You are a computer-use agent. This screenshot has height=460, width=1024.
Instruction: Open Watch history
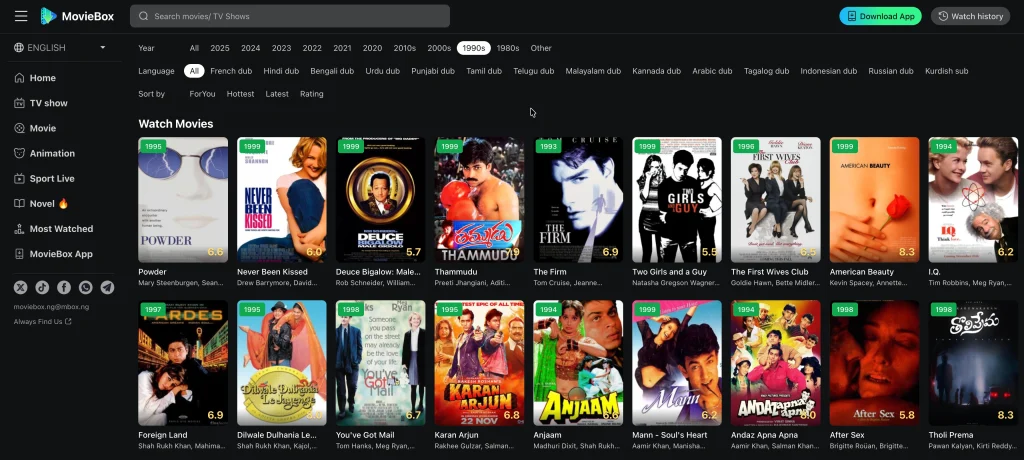coord(970,16)
